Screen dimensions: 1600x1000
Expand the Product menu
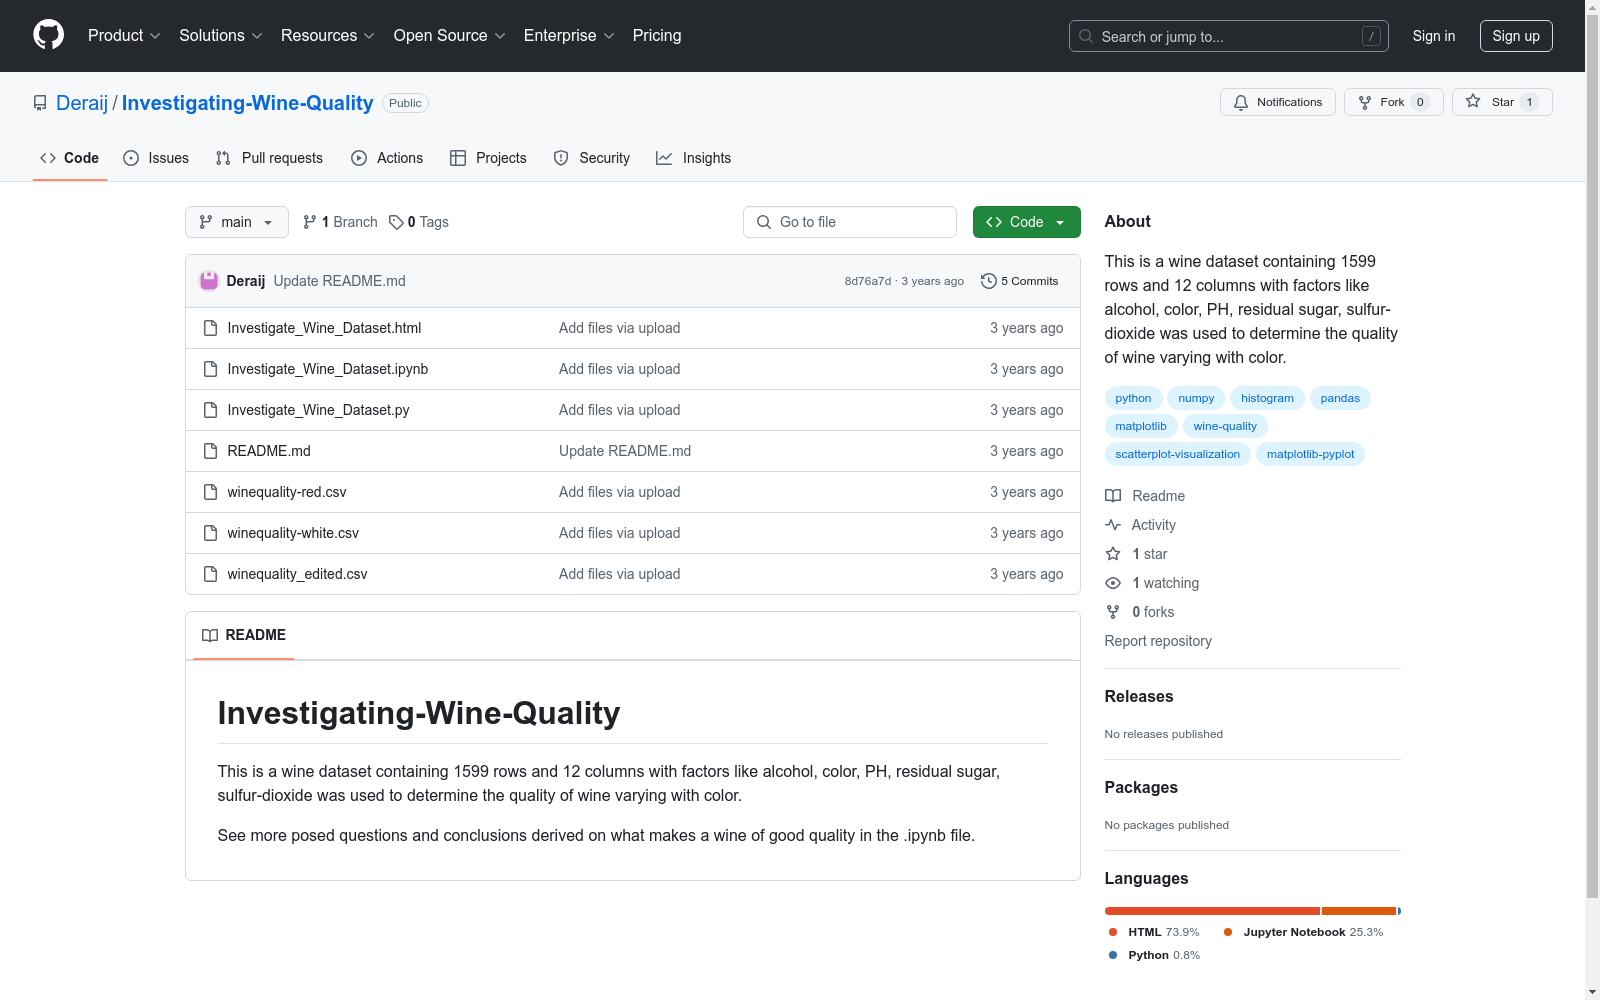pos(124,36)
